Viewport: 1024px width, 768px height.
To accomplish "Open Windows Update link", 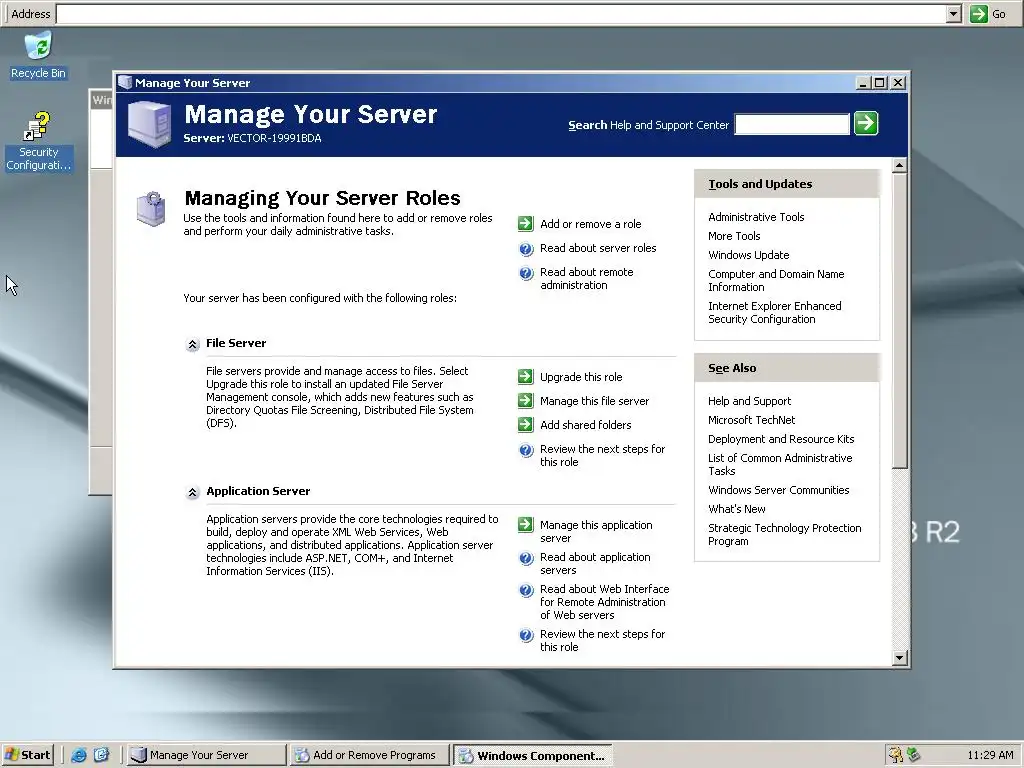I will pos(748,255).
